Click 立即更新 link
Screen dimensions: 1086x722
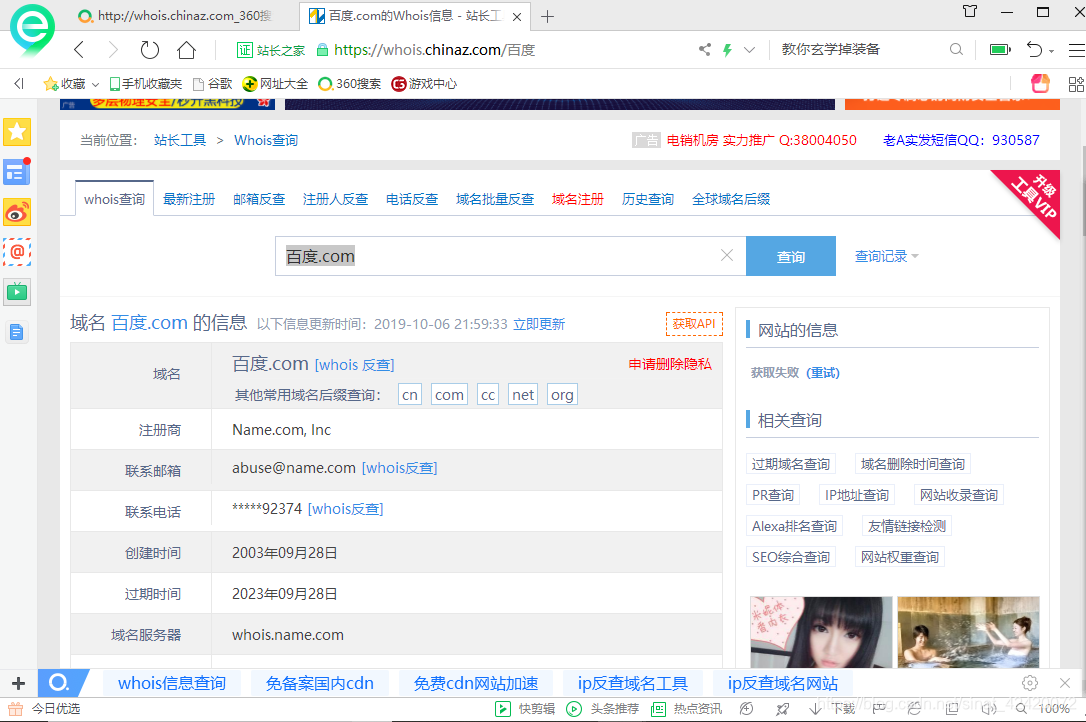click(x=539, y=324)
